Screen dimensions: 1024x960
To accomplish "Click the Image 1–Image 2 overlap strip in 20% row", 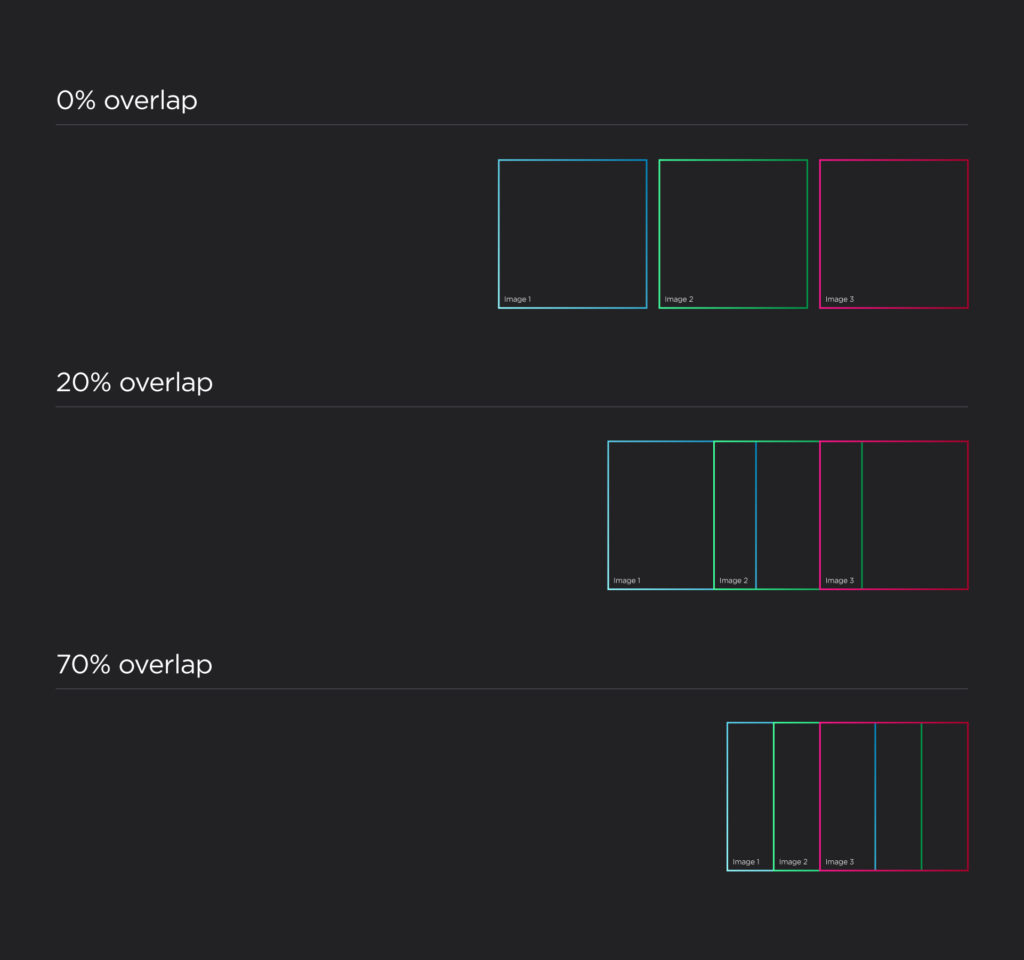I will point(735,515).
